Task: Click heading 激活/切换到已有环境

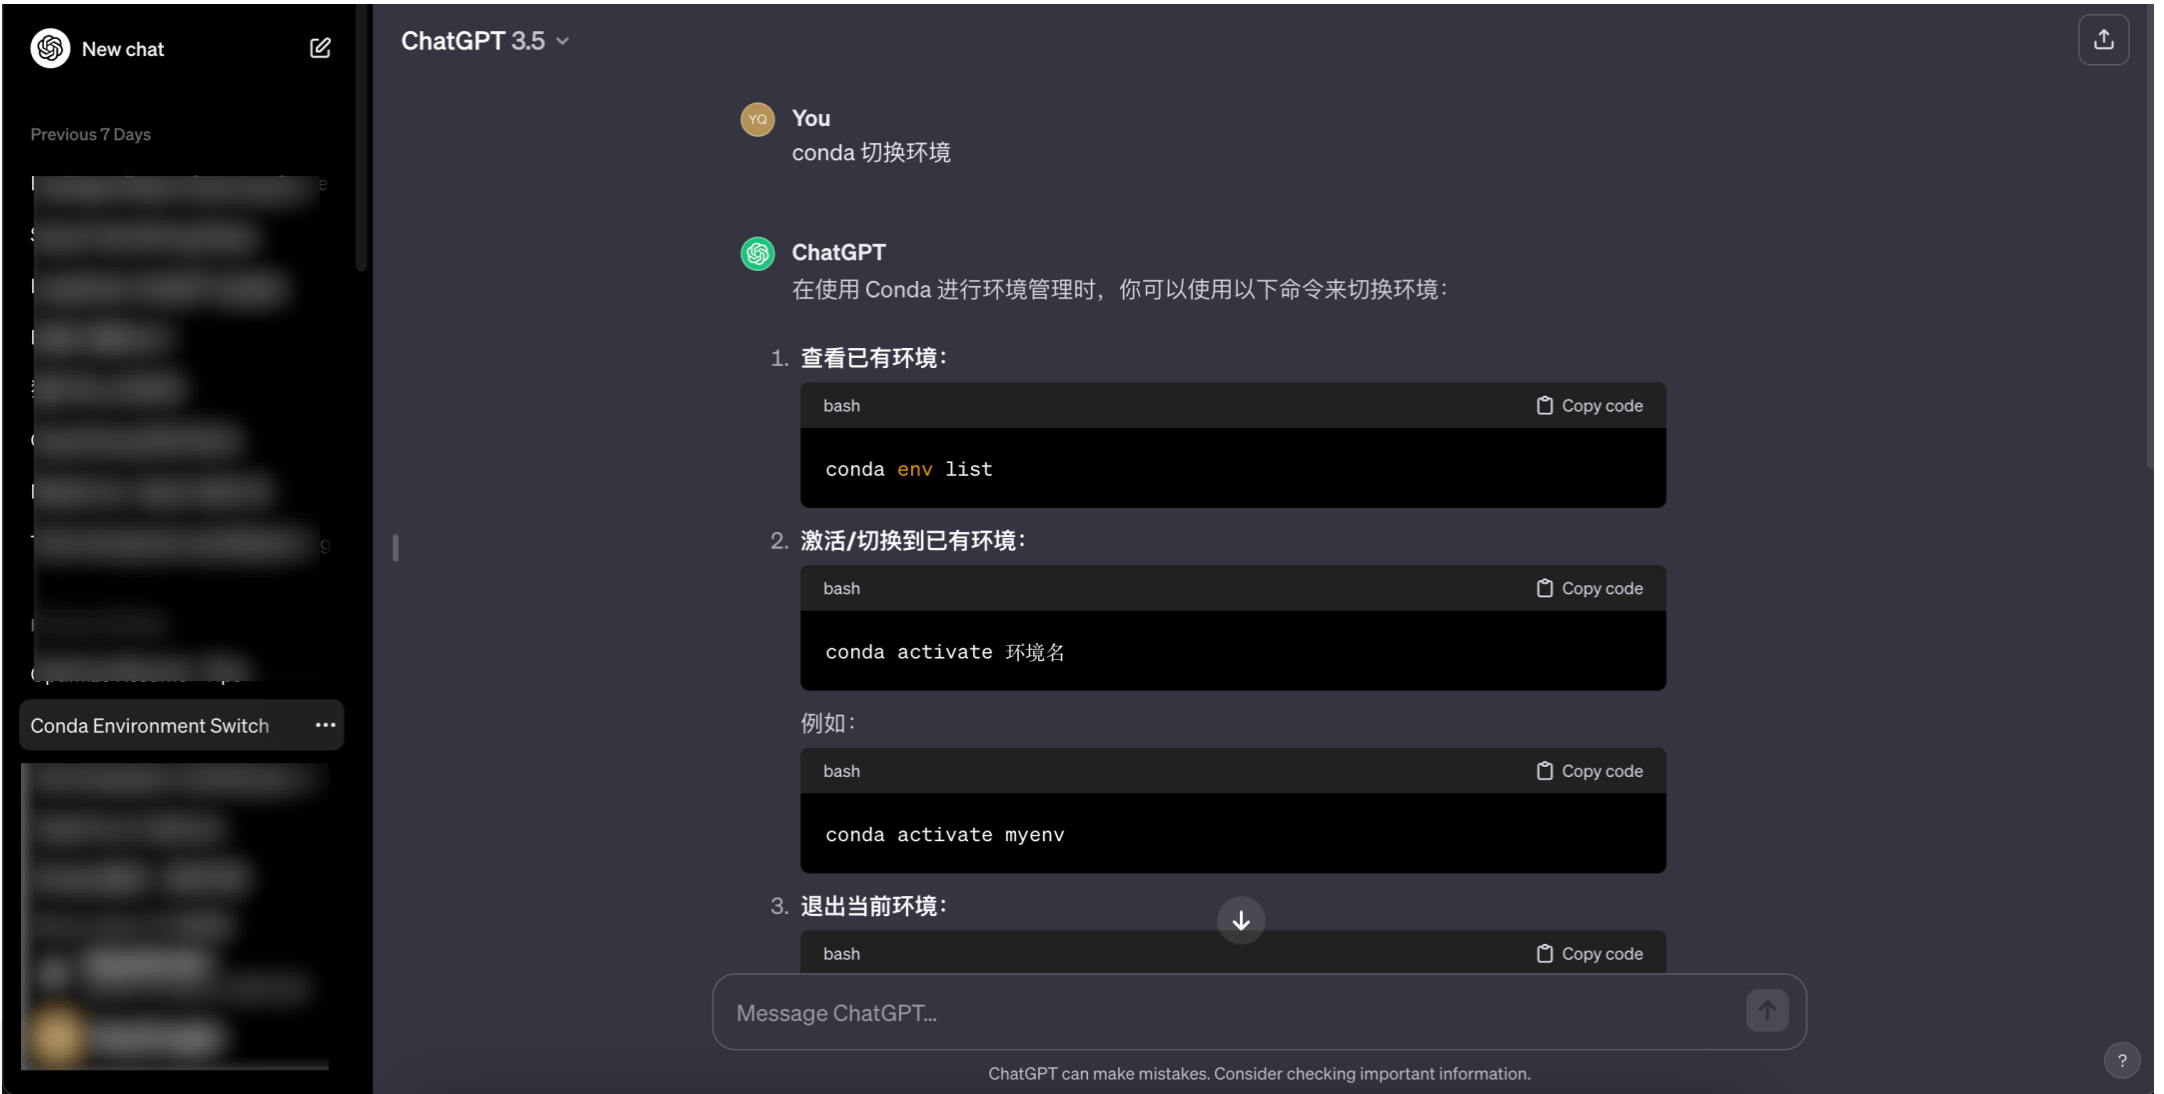Action: pos(912,541)
